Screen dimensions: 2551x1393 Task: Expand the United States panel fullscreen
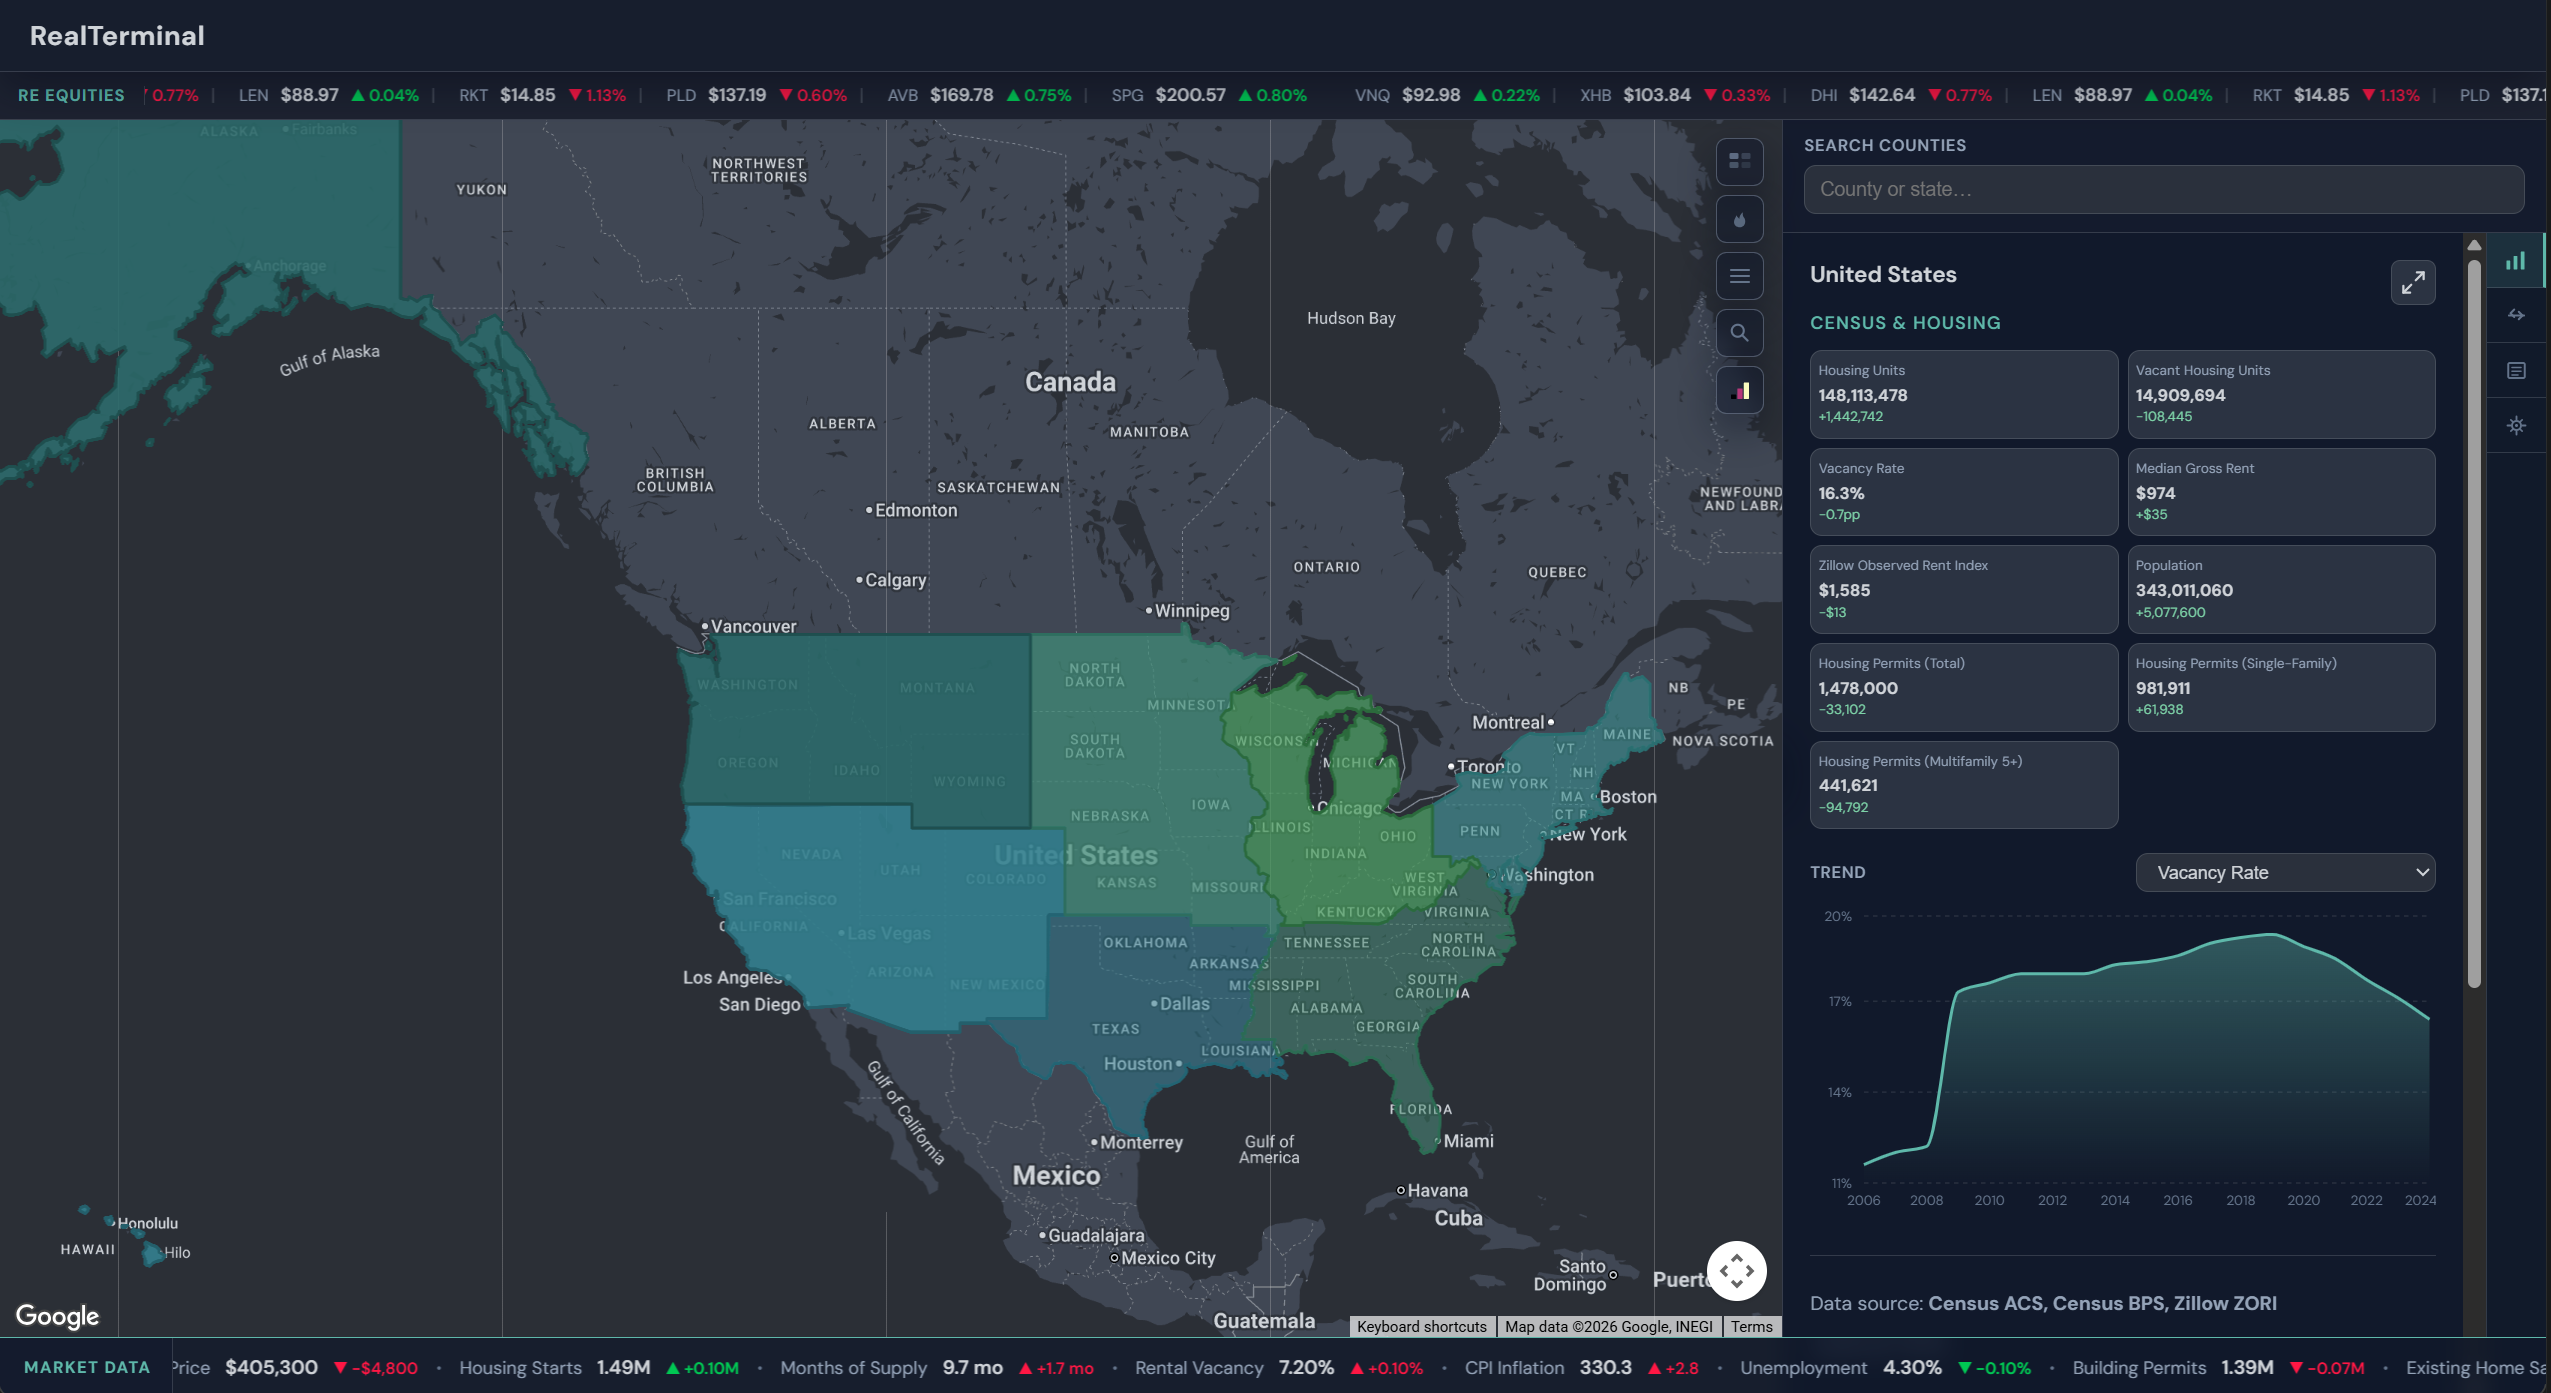click(2412, 283)
